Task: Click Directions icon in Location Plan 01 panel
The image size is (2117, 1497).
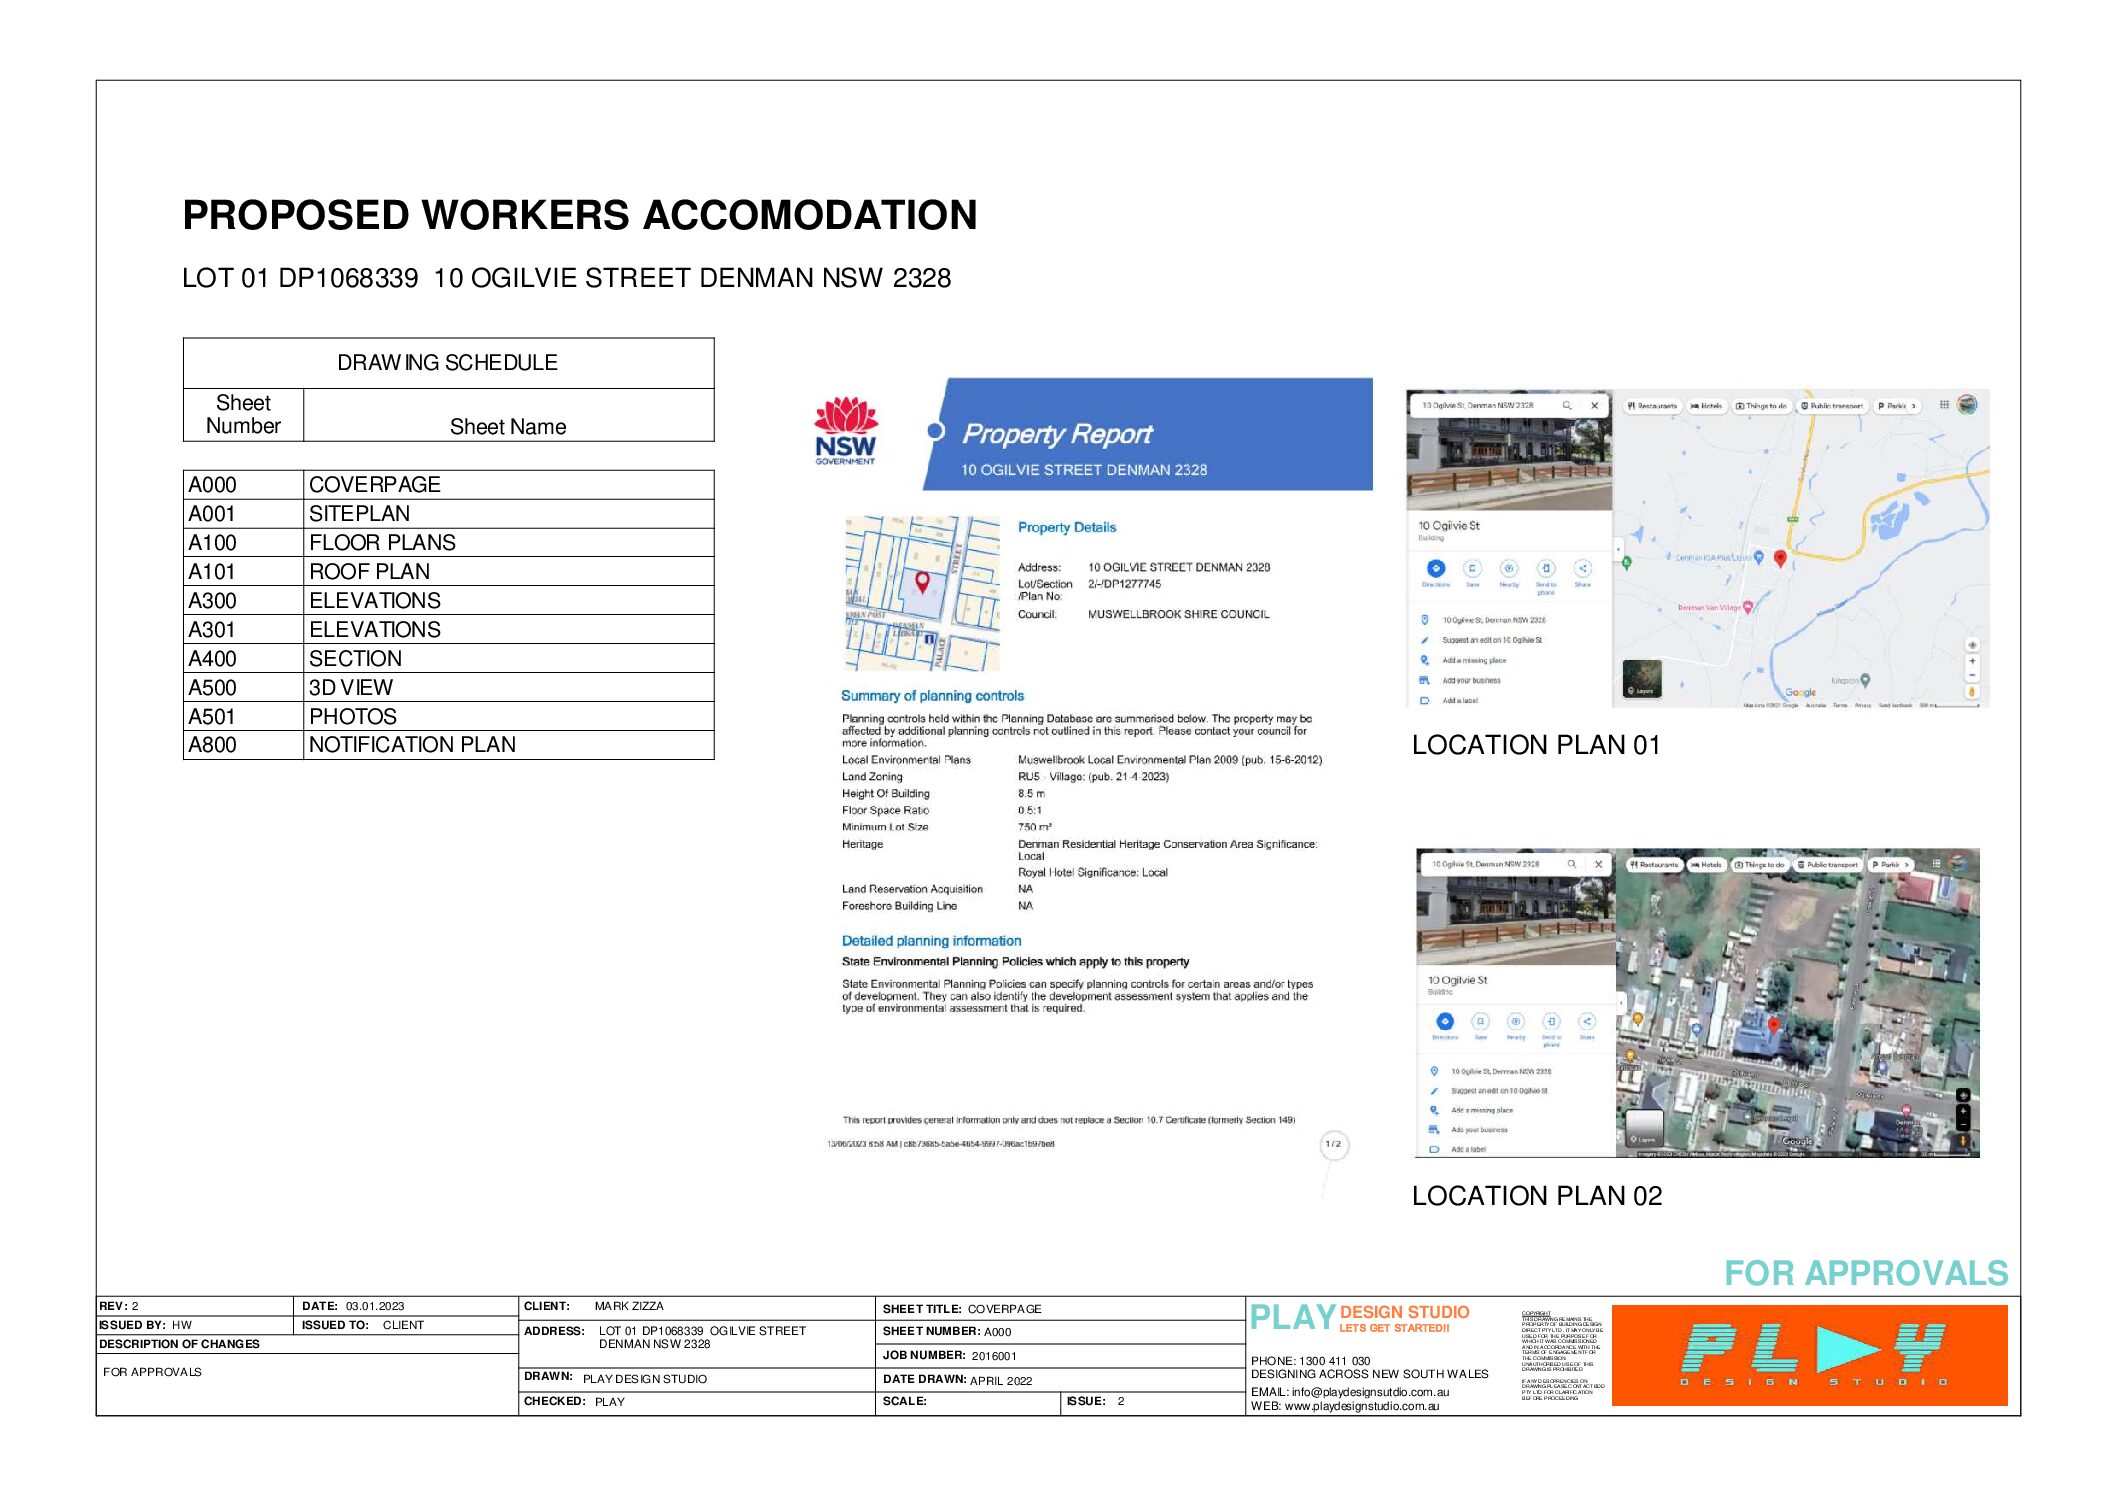Action: (1436, 568)
